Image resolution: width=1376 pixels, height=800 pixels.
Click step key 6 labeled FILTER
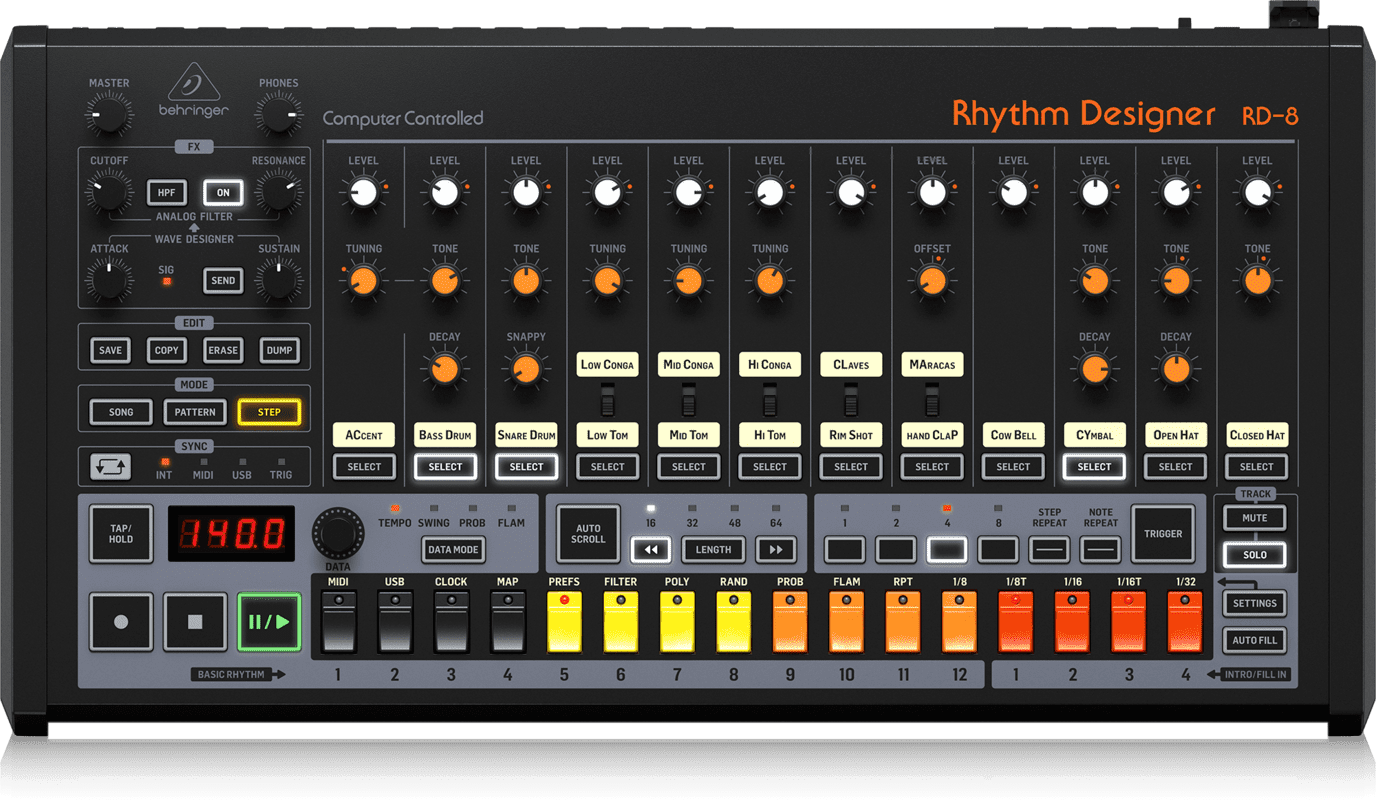pos(620,622)
